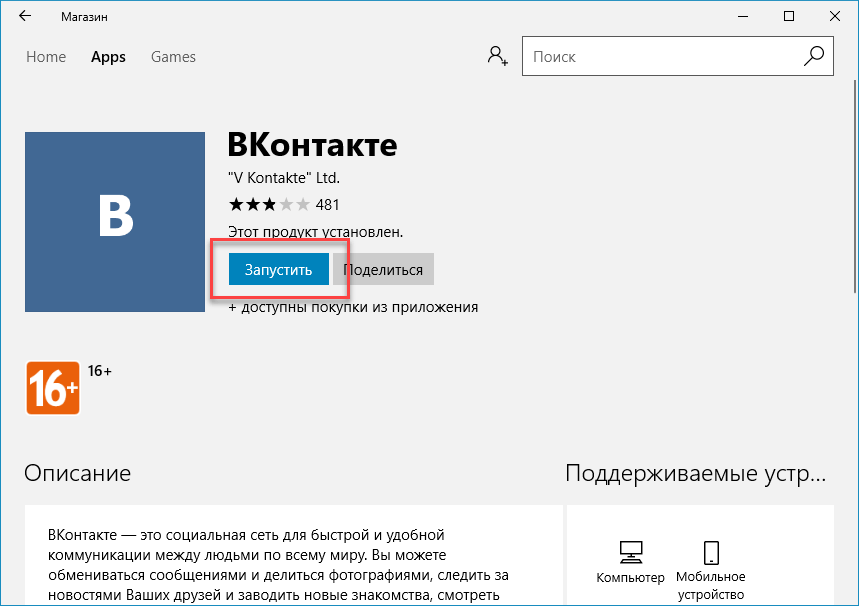
Task: Click the Поделиться share button
Action: point(383,269)
